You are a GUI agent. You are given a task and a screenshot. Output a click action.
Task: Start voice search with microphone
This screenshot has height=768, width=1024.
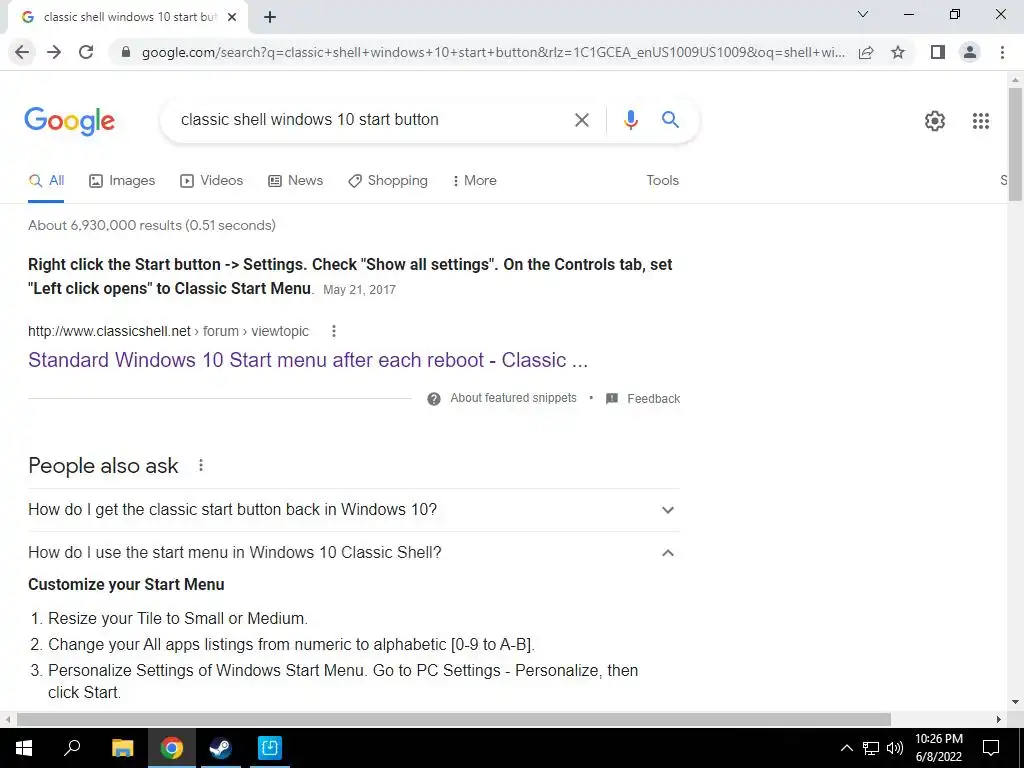click(x=630, y=120)
